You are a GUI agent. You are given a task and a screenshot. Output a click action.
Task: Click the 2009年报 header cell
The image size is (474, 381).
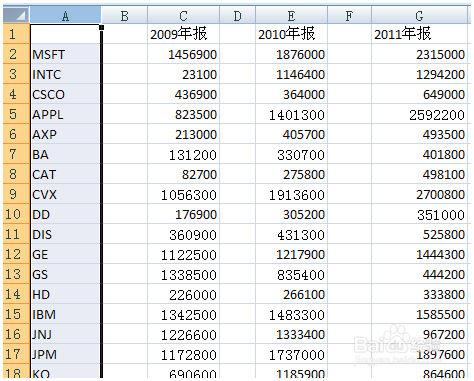point(183,34)
